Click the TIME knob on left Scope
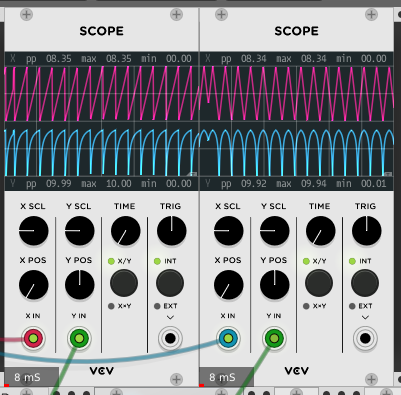 point(126,230)
